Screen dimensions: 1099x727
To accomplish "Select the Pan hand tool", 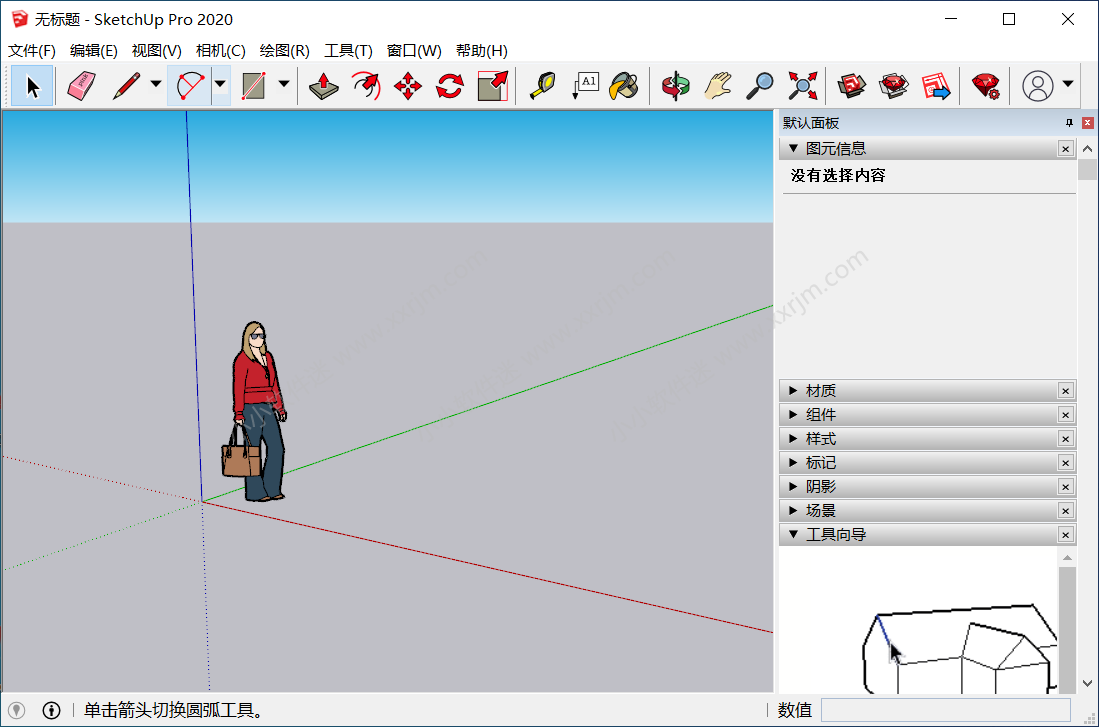I will click(718, 86).
